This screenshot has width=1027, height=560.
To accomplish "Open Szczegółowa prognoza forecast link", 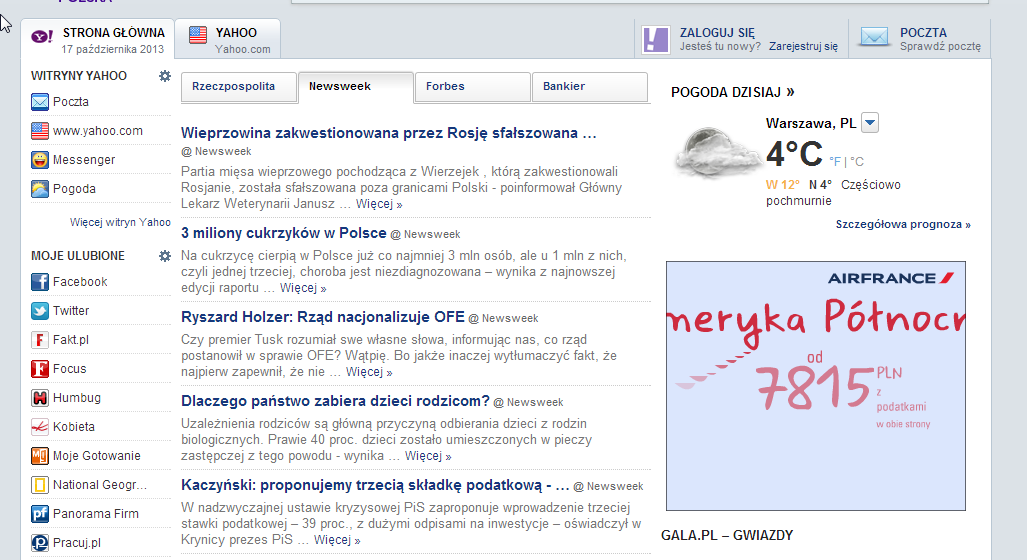I will tap(903, 224).
